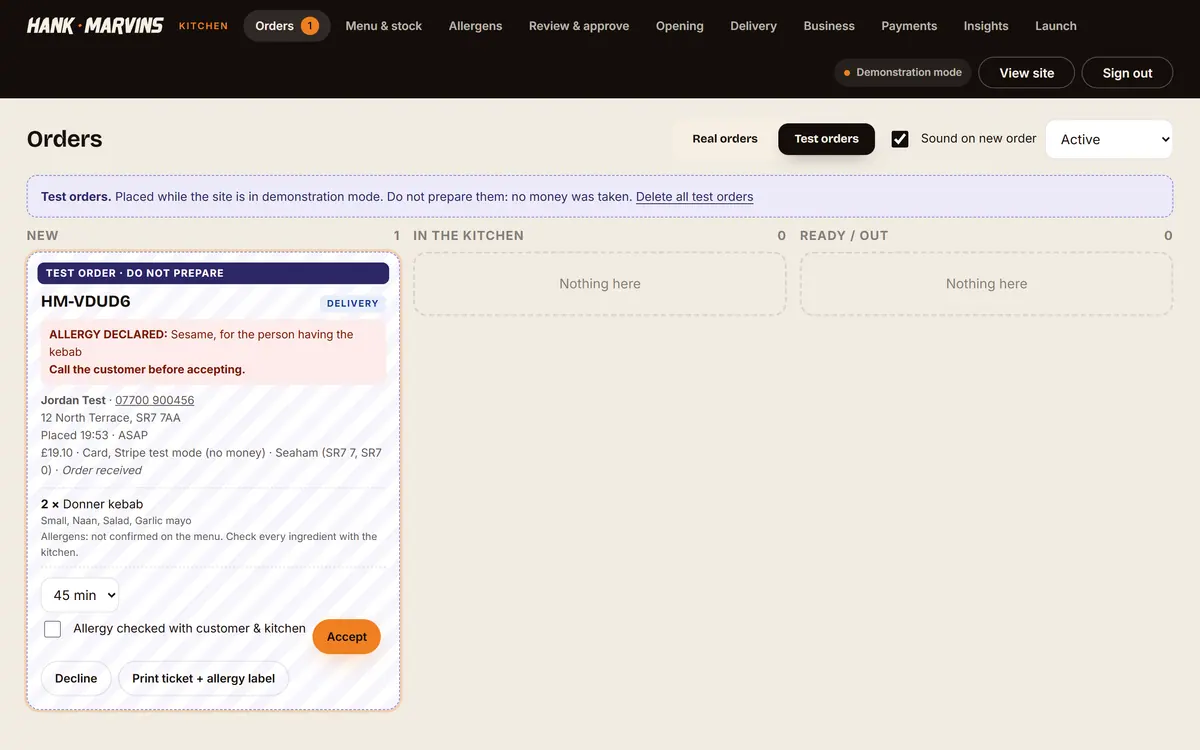Screen dimensions: 1200x750
Task: Open the Menu & stock tab
Action: pyautogui.click(x=384, y=26)
